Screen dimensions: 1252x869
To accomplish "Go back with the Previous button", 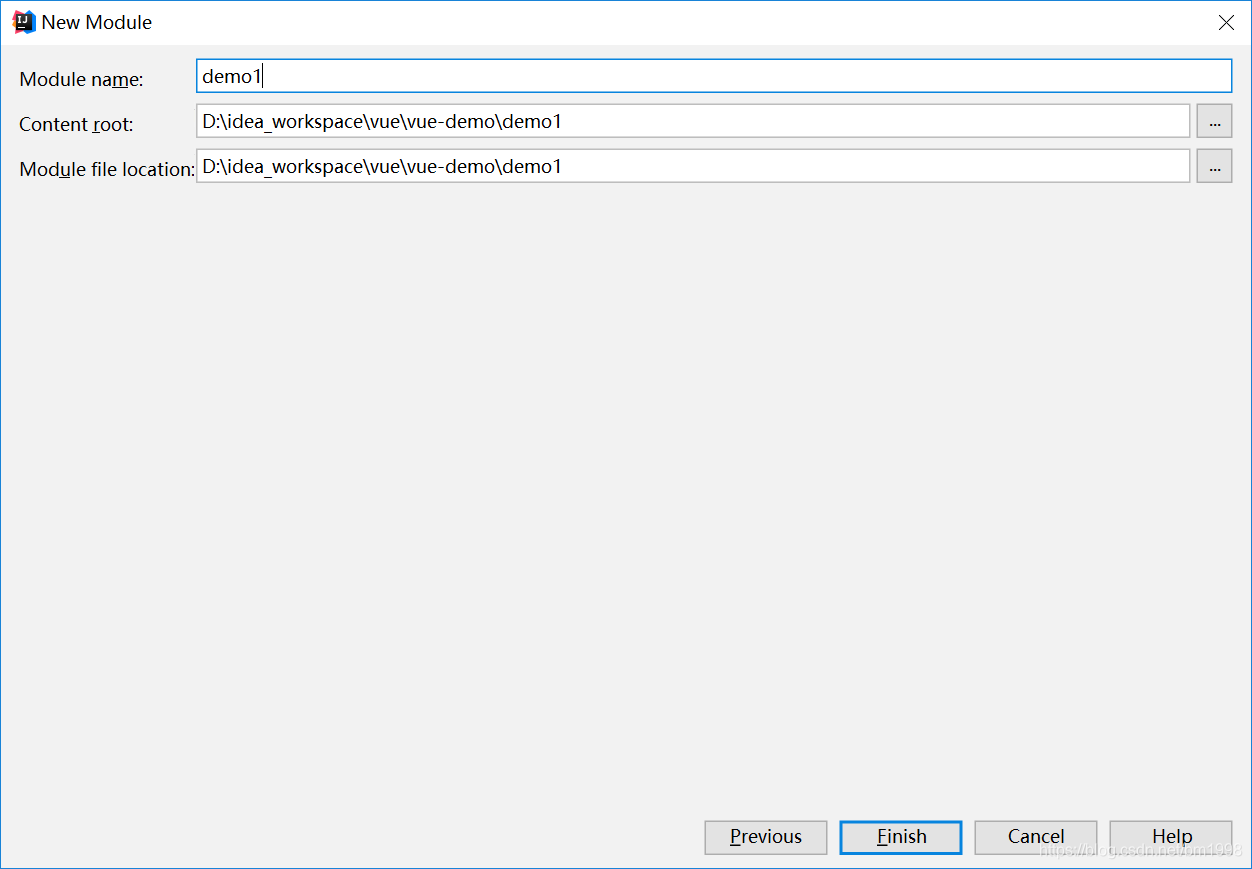I will [x=766, y=837].
